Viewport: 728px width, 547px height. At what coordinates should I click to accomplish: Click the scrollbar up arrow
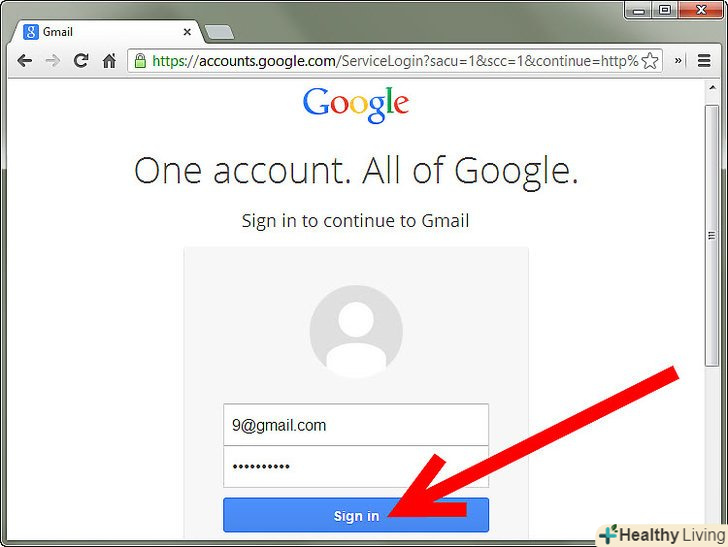click(712, 87)
